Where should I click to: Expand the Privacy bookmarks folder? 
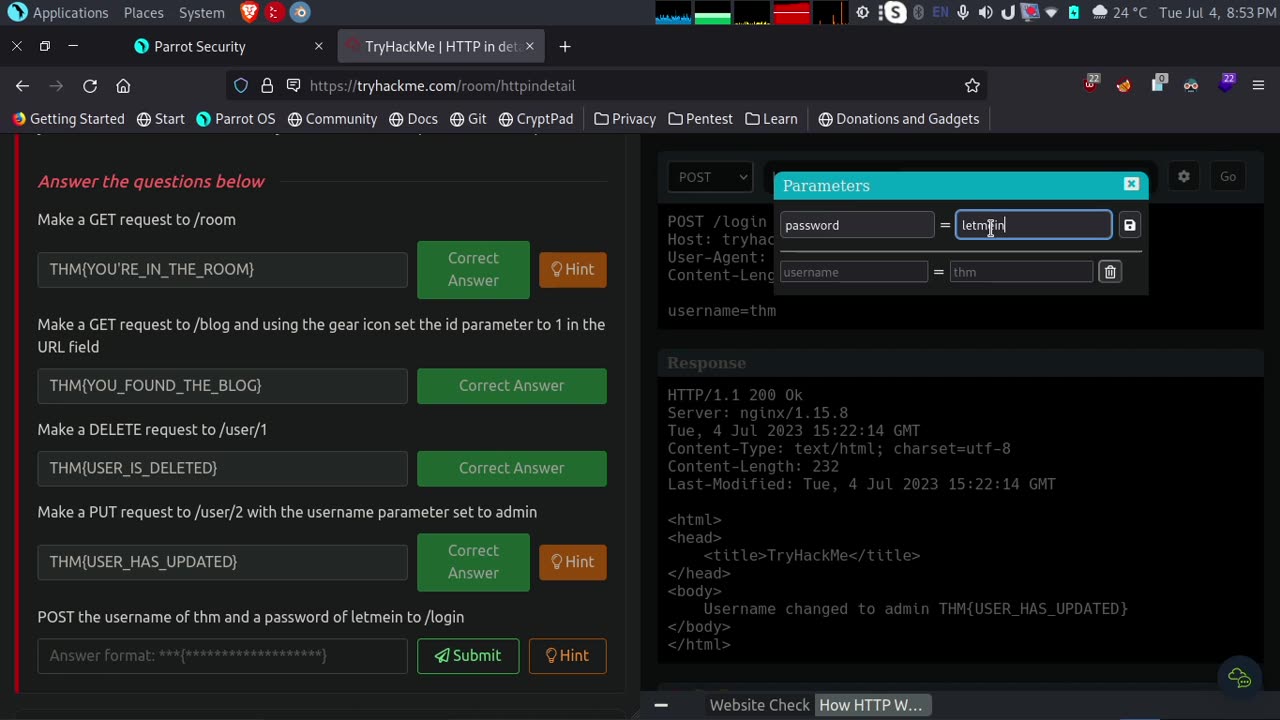tap(625, 119)
